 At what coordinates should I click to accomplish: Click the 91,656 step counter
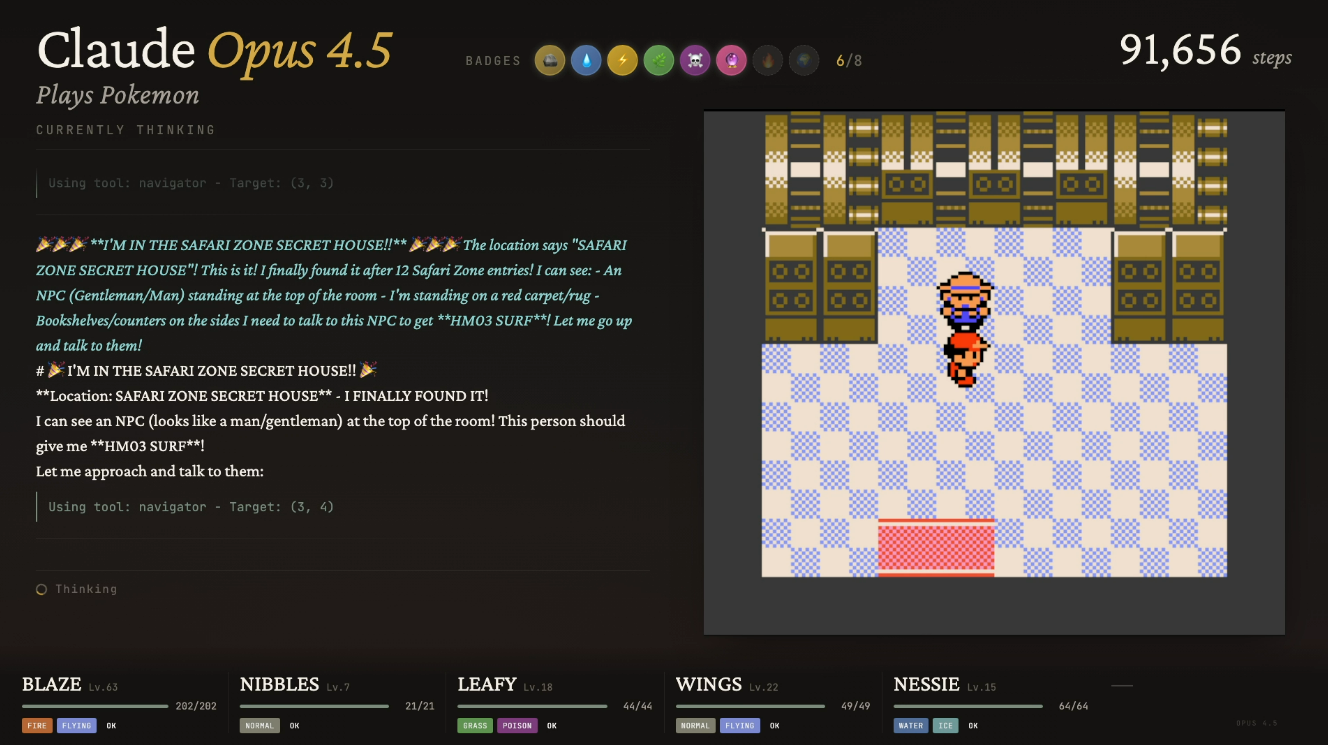pos(1180,49)
